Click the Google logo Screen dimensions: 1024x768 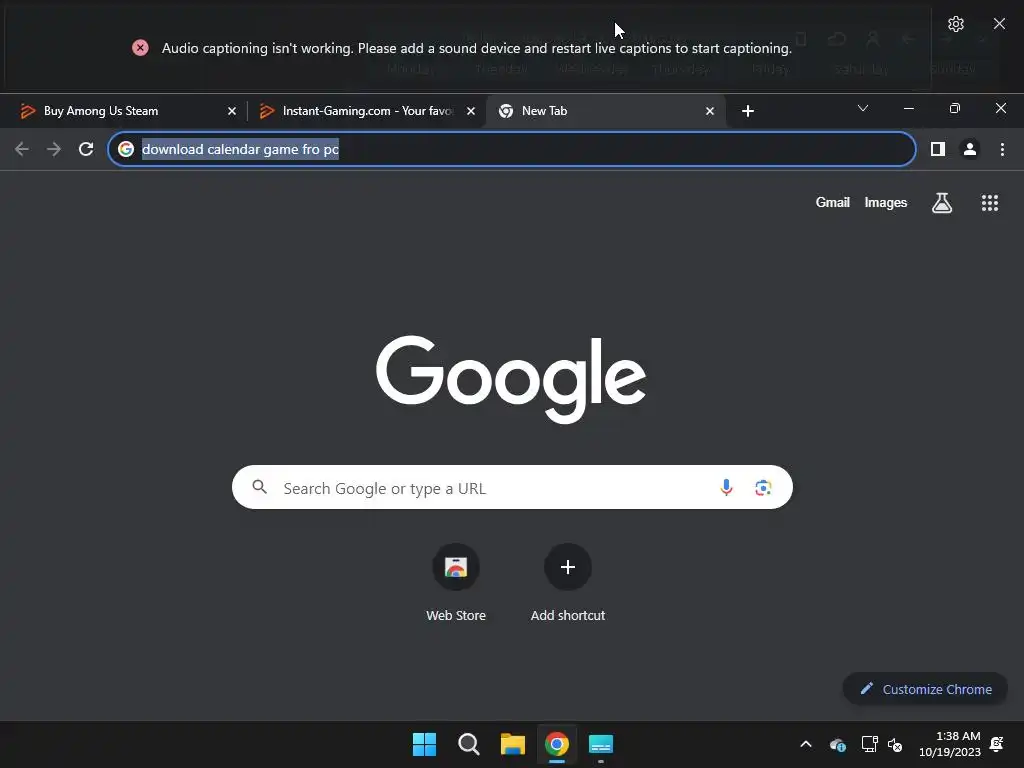tap(511, 379)
